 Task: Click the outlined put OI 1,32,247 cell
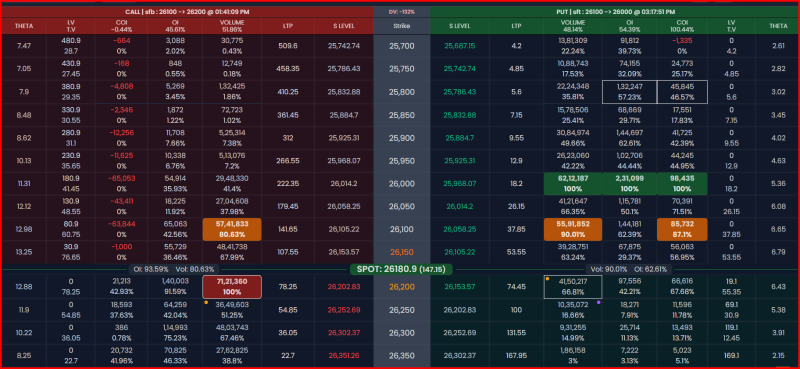[x=630, y=92]
